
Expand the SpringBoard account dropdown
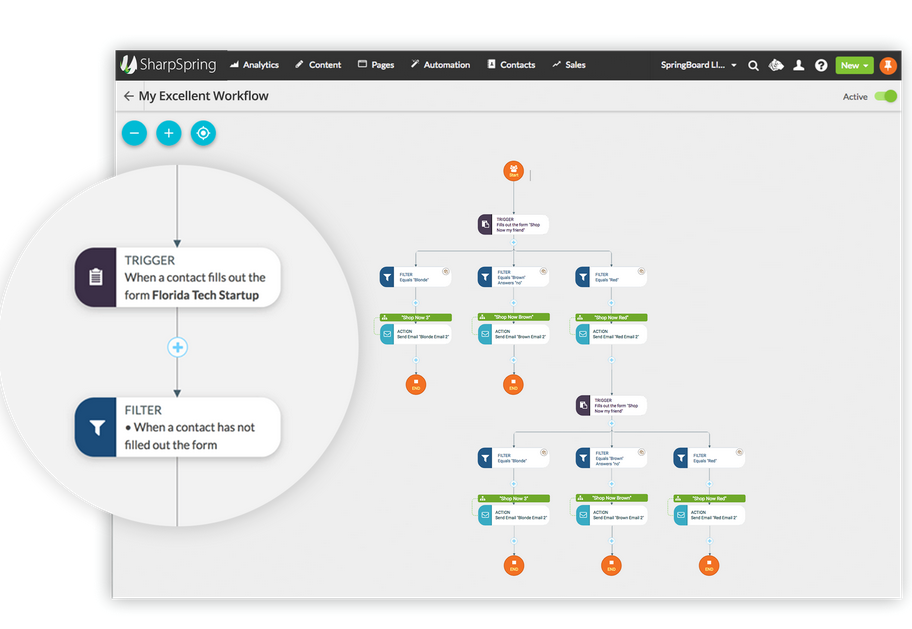coord(699,65)
